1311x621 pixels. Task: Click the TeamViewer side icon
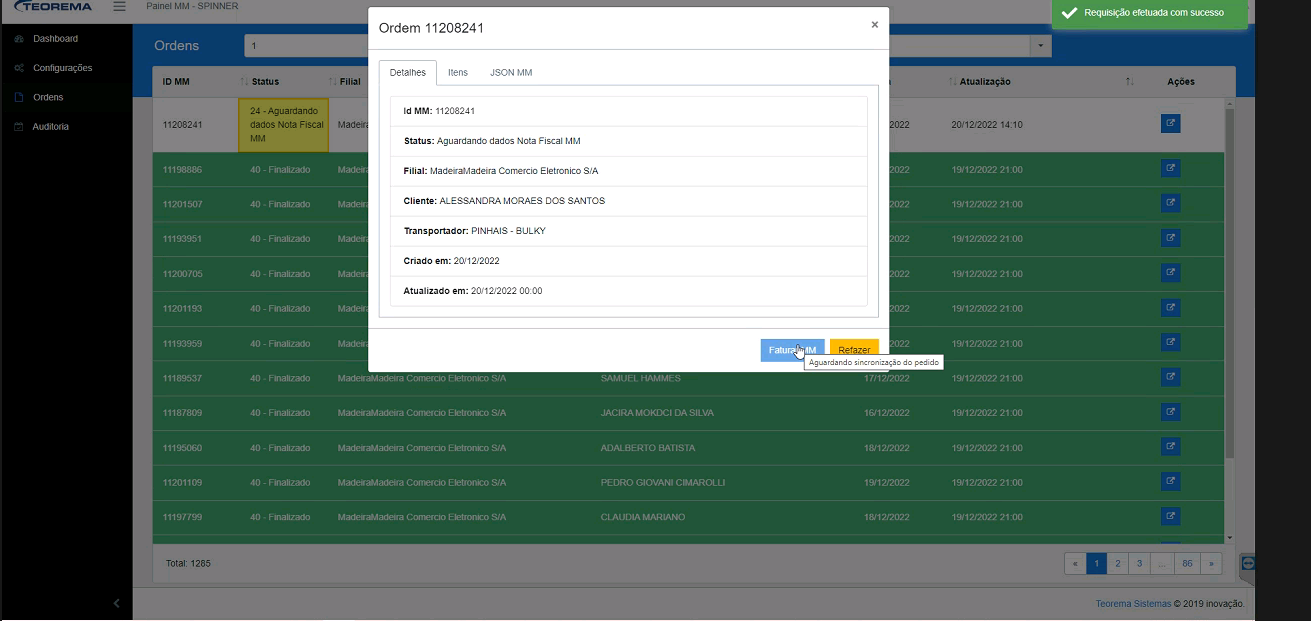[1247, 563]
